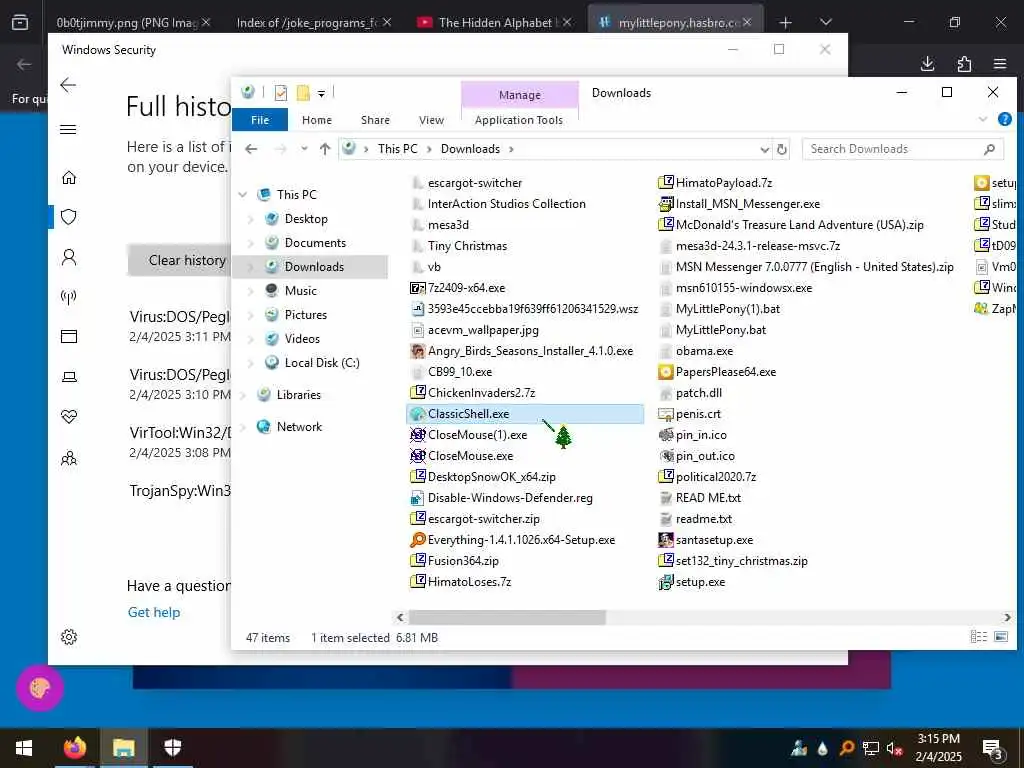Click the Properties icon in Explorer quick access toolbar
Image resolution: width=1024 pixels, height=768 pixels.
pyautogui.click(x=281, y=93)
